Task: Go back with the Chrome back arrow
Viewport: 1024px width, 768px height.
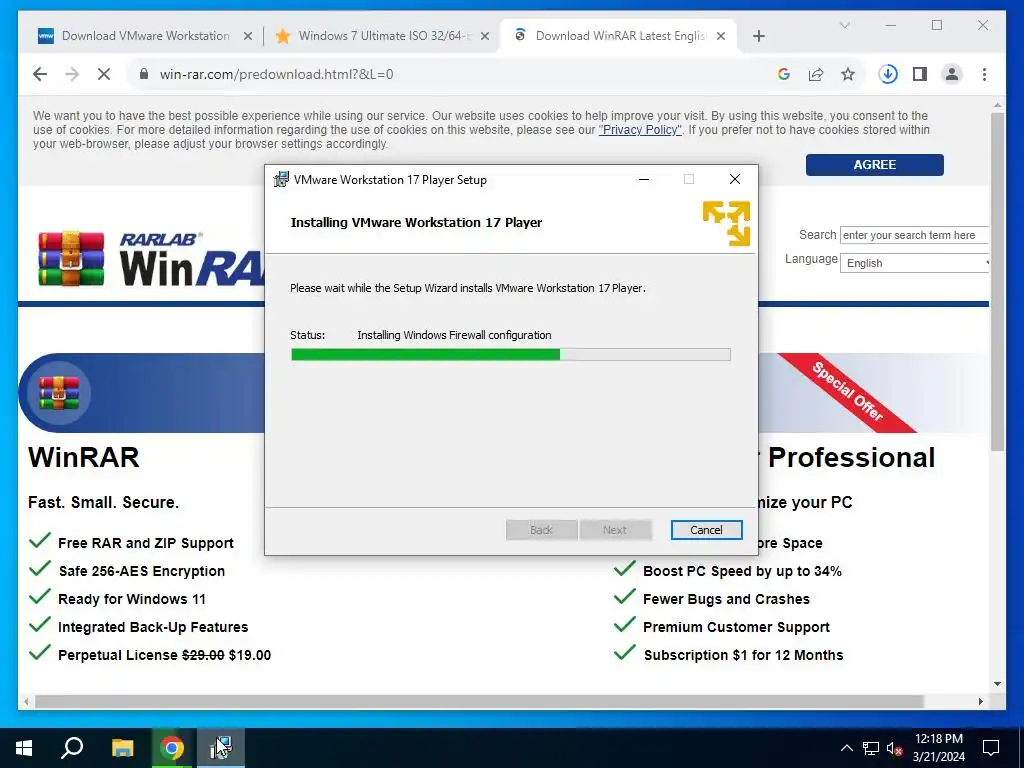Action: click(40, 74)
